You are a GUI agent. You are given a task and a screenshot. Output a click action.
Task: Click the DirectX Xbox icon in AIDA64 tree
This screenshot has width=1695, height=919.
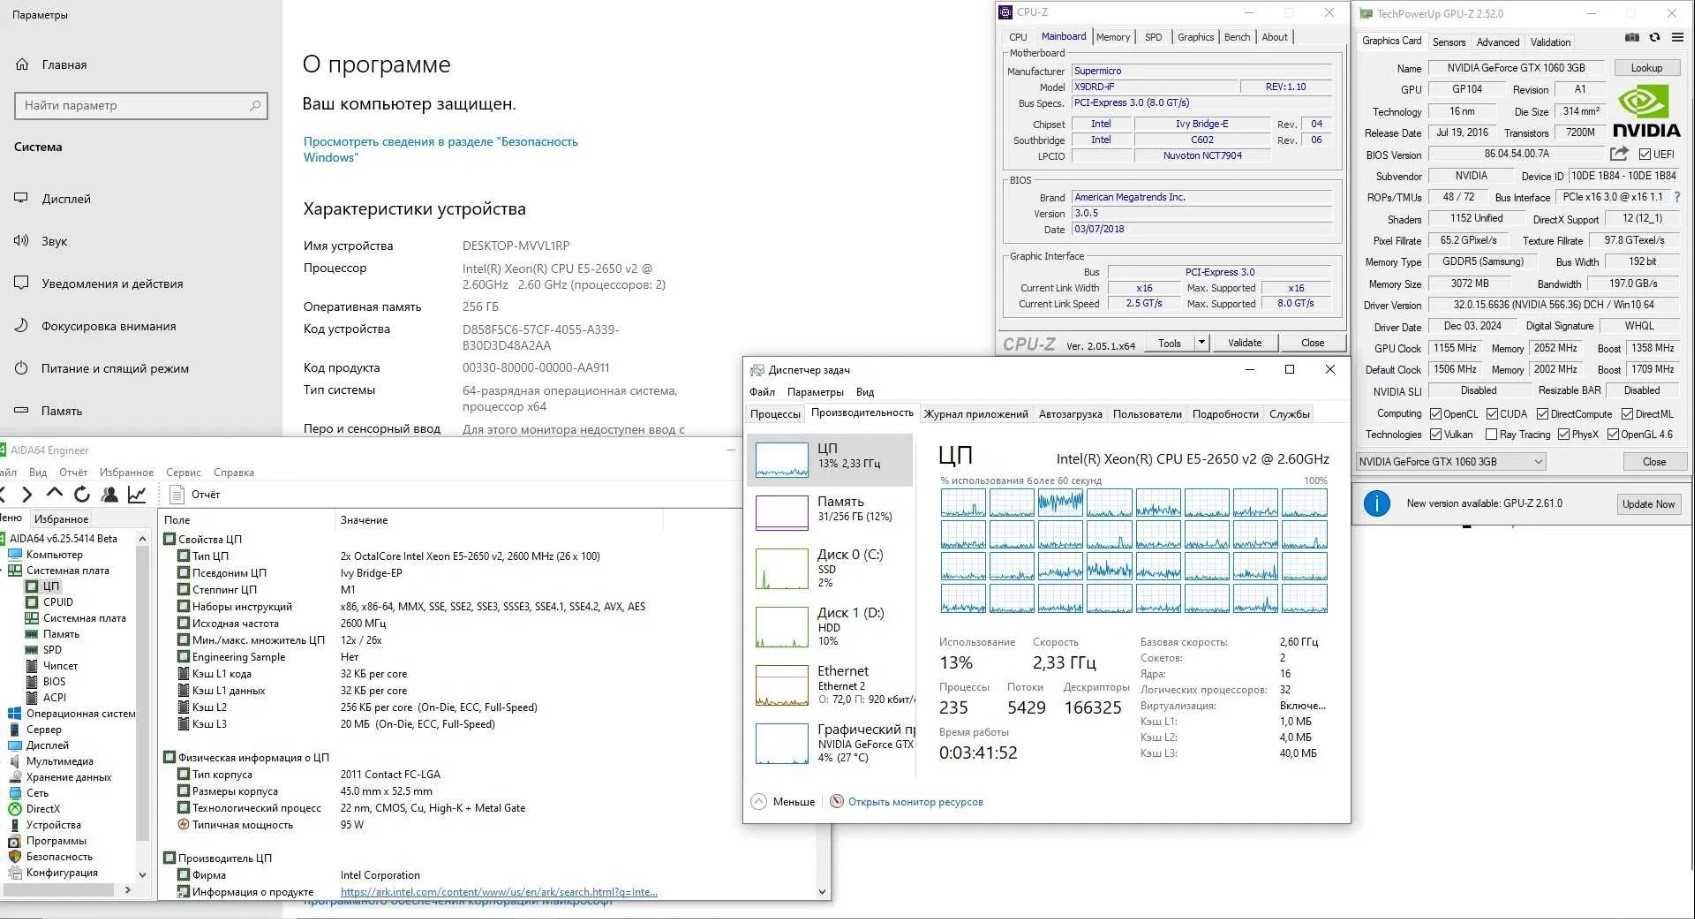tap(15, 809)
